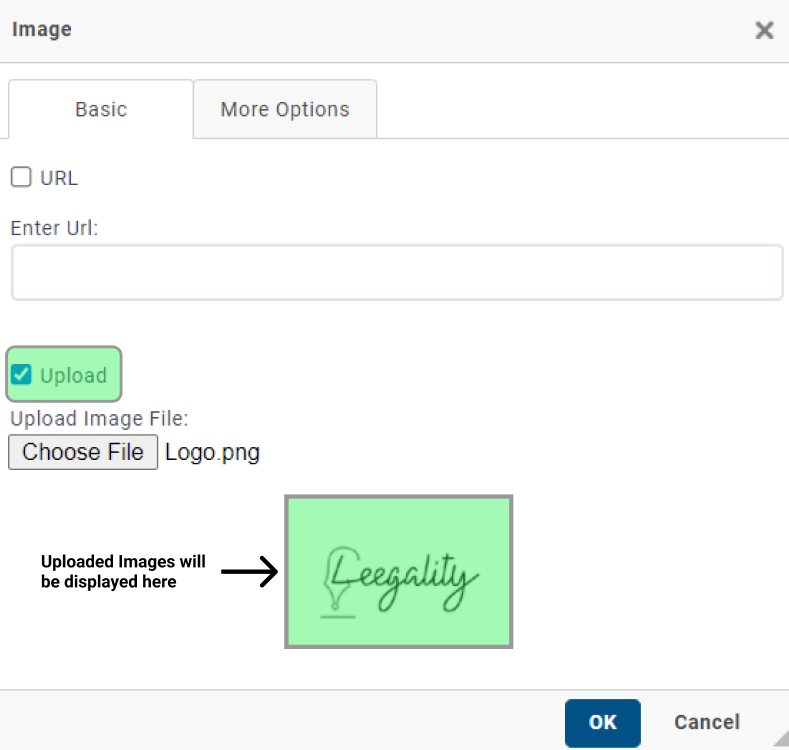Focus the Enter Url text field
Image resolution: width=789 pixels, height=750 pixels.
click(397, 272)
